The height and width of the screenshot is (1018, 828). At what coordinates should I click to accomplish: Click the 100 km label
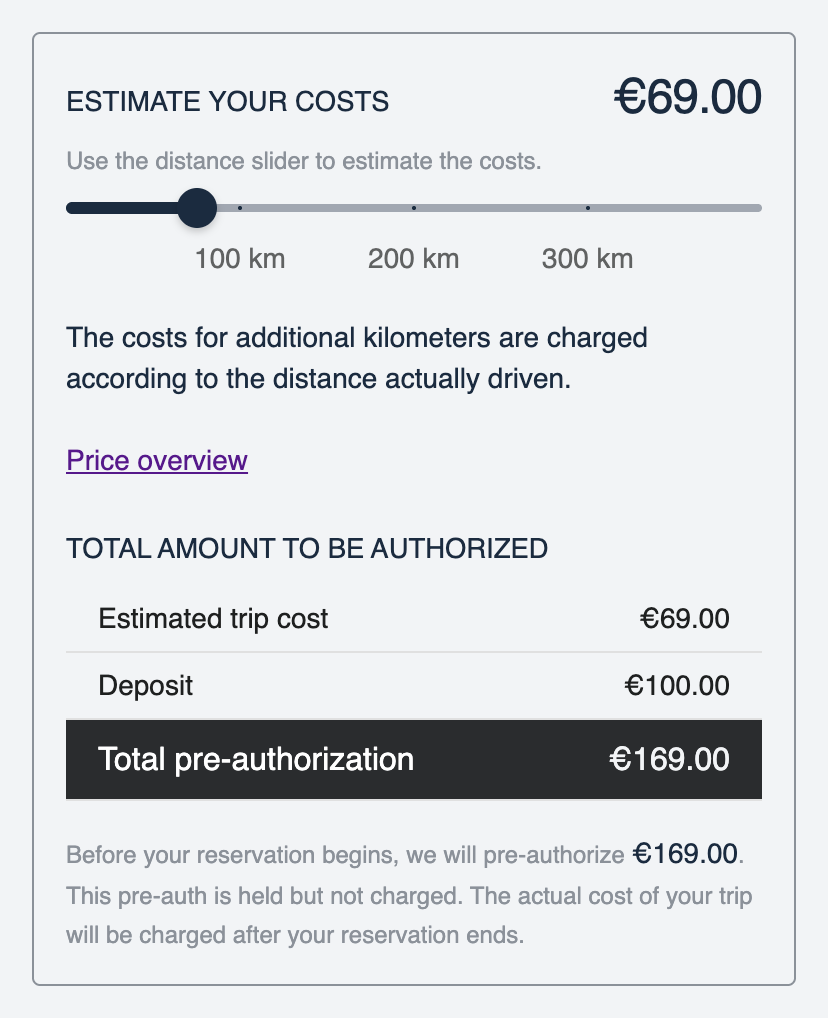(x=240, y=258)
